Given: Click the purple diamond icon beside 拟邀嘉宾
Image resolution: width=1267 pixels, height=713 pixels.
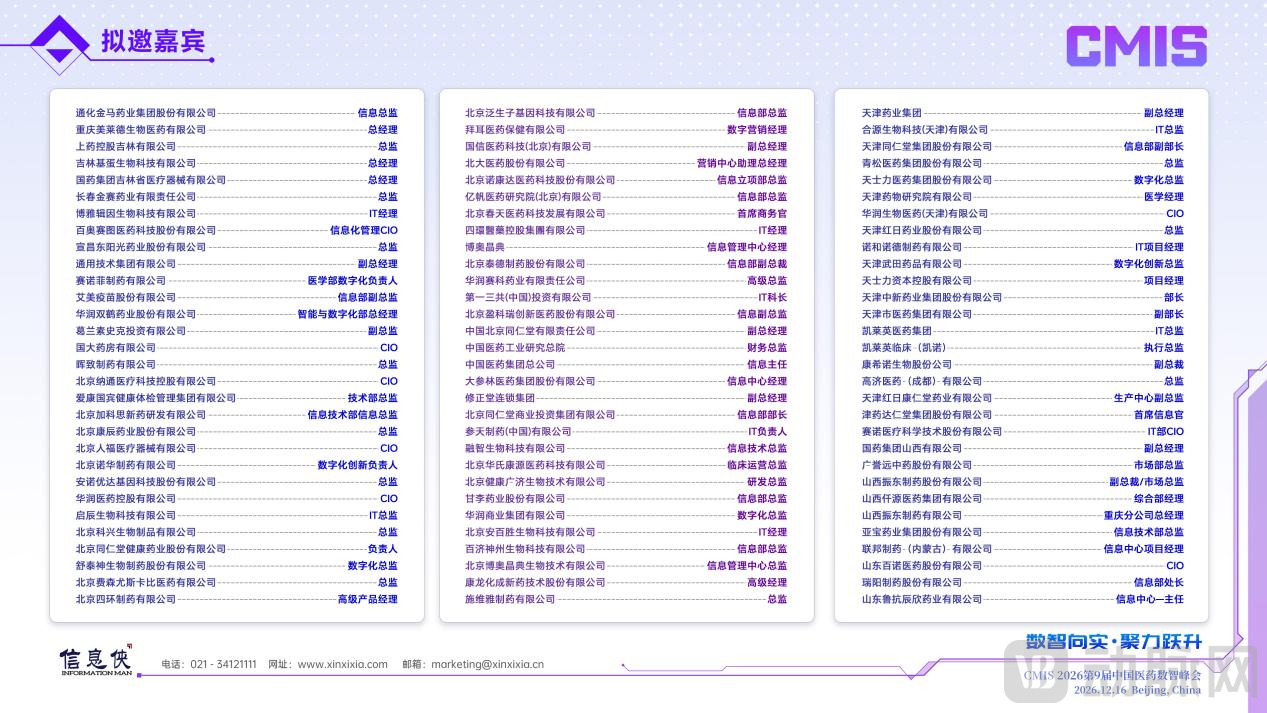Looking at the screenshot, I should [x=59, y=44].
